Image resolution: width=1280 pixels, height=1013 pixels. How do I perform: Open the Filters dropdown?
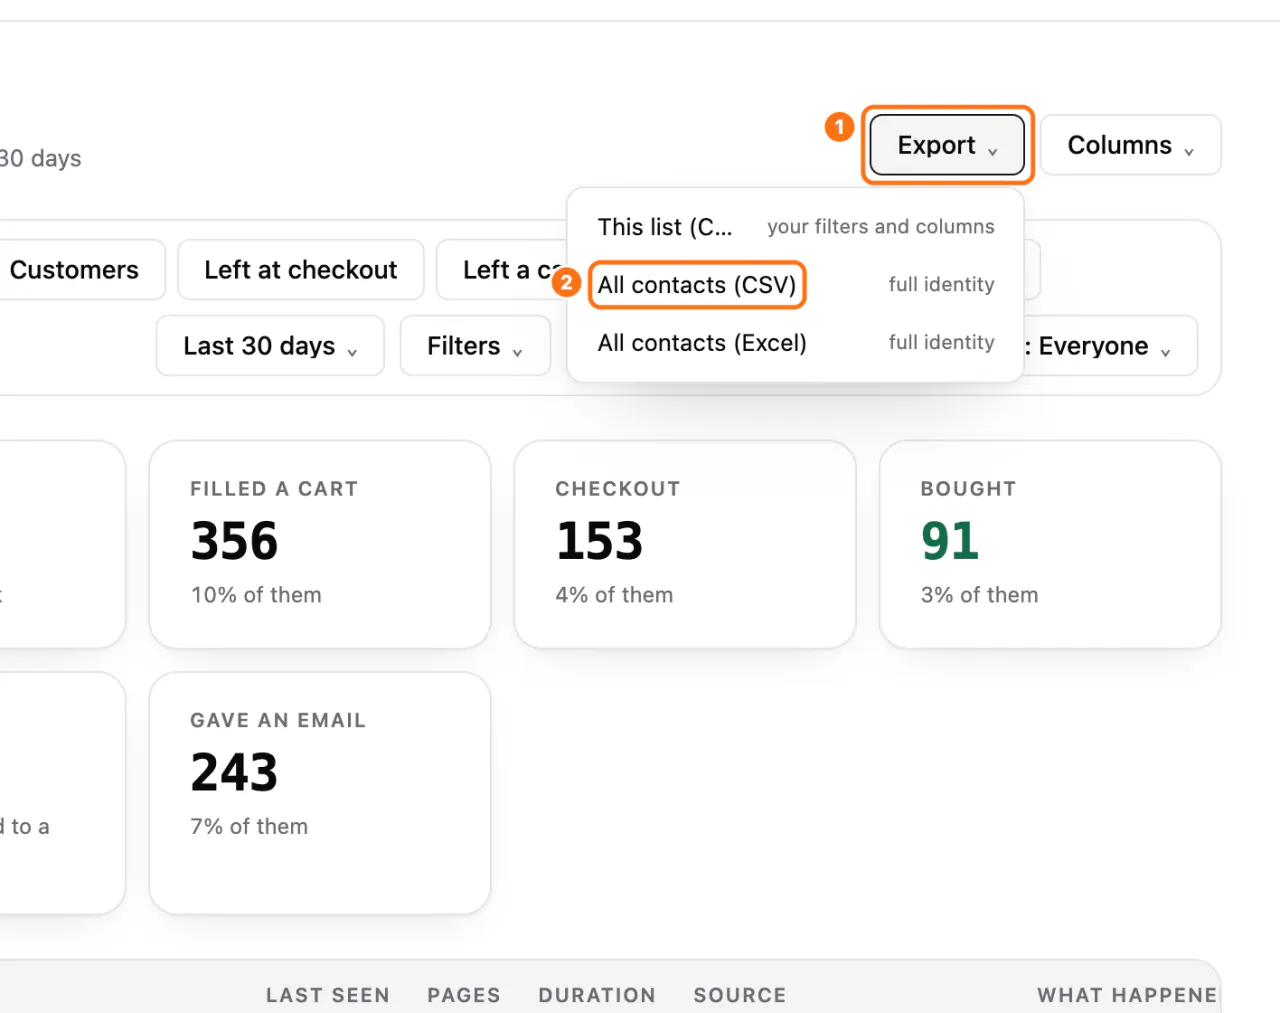(x=475, y=346)
